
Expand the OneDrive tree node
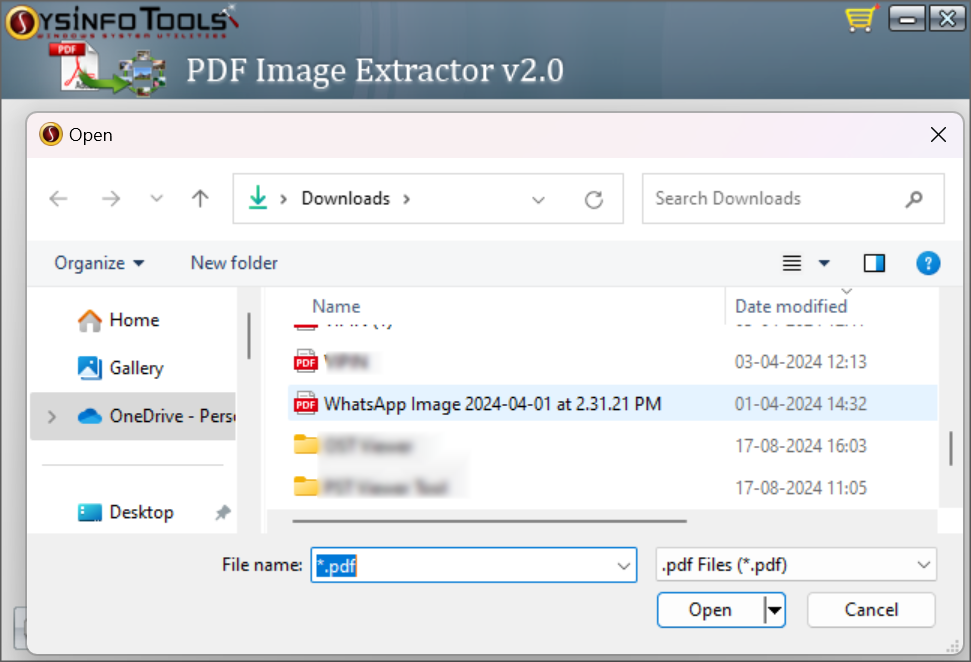[52, 417]
